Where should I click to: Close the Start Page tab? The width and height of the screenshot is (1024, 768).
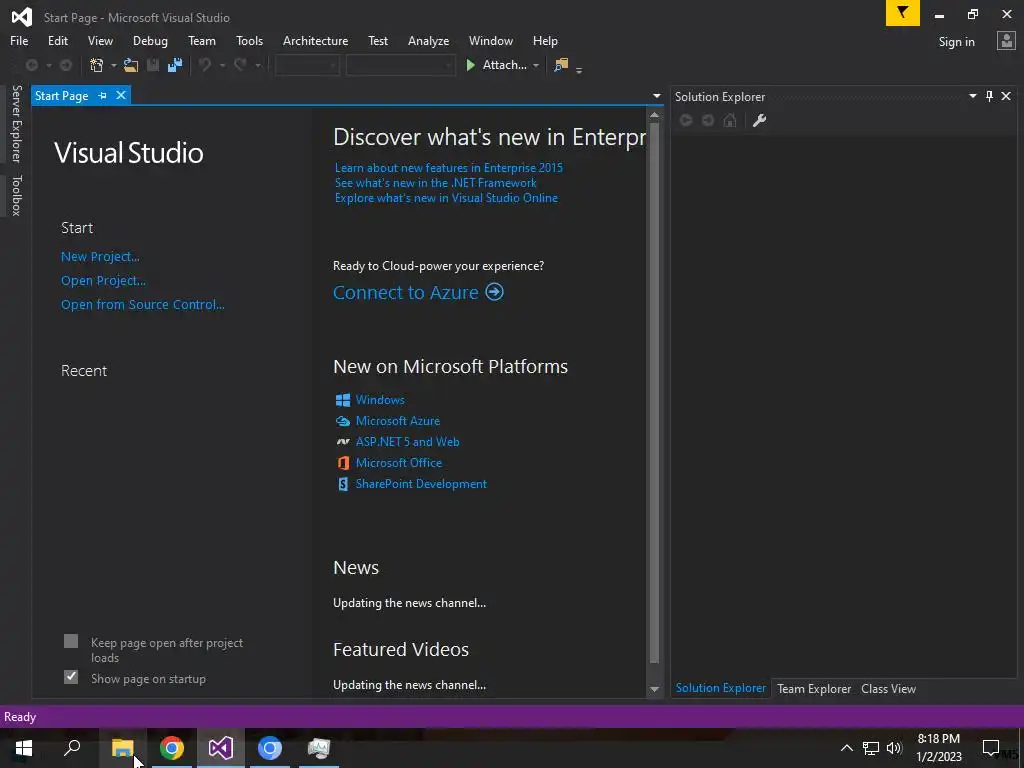(121, 95)
